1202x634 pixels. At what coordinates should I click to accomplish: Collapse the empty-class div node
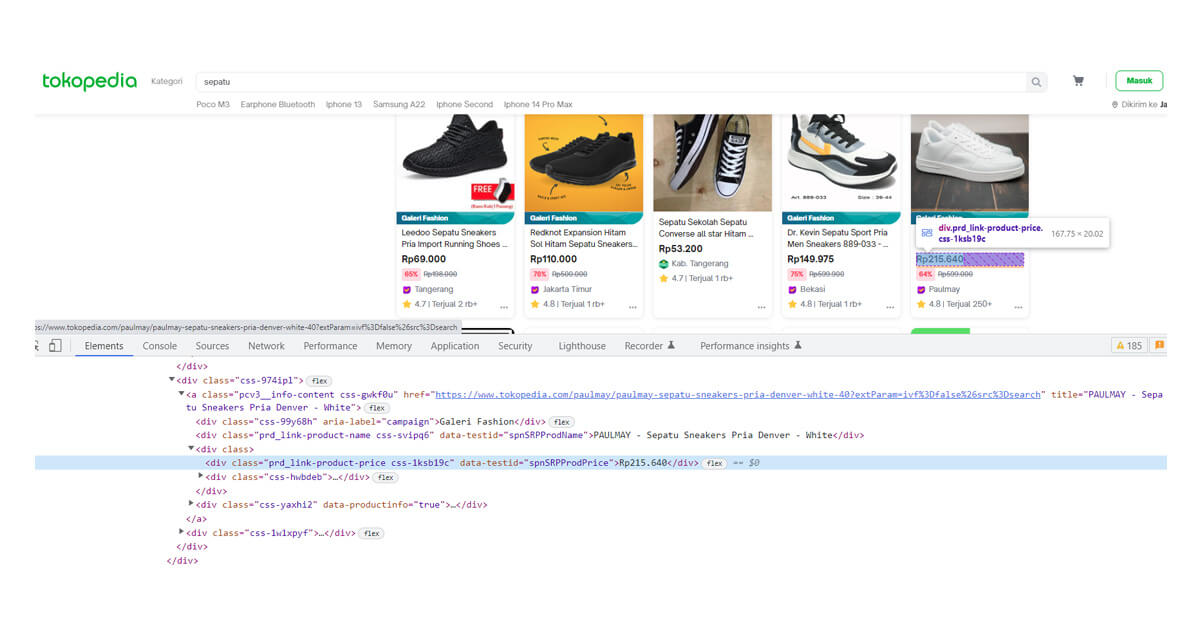[x=191, y=449]
